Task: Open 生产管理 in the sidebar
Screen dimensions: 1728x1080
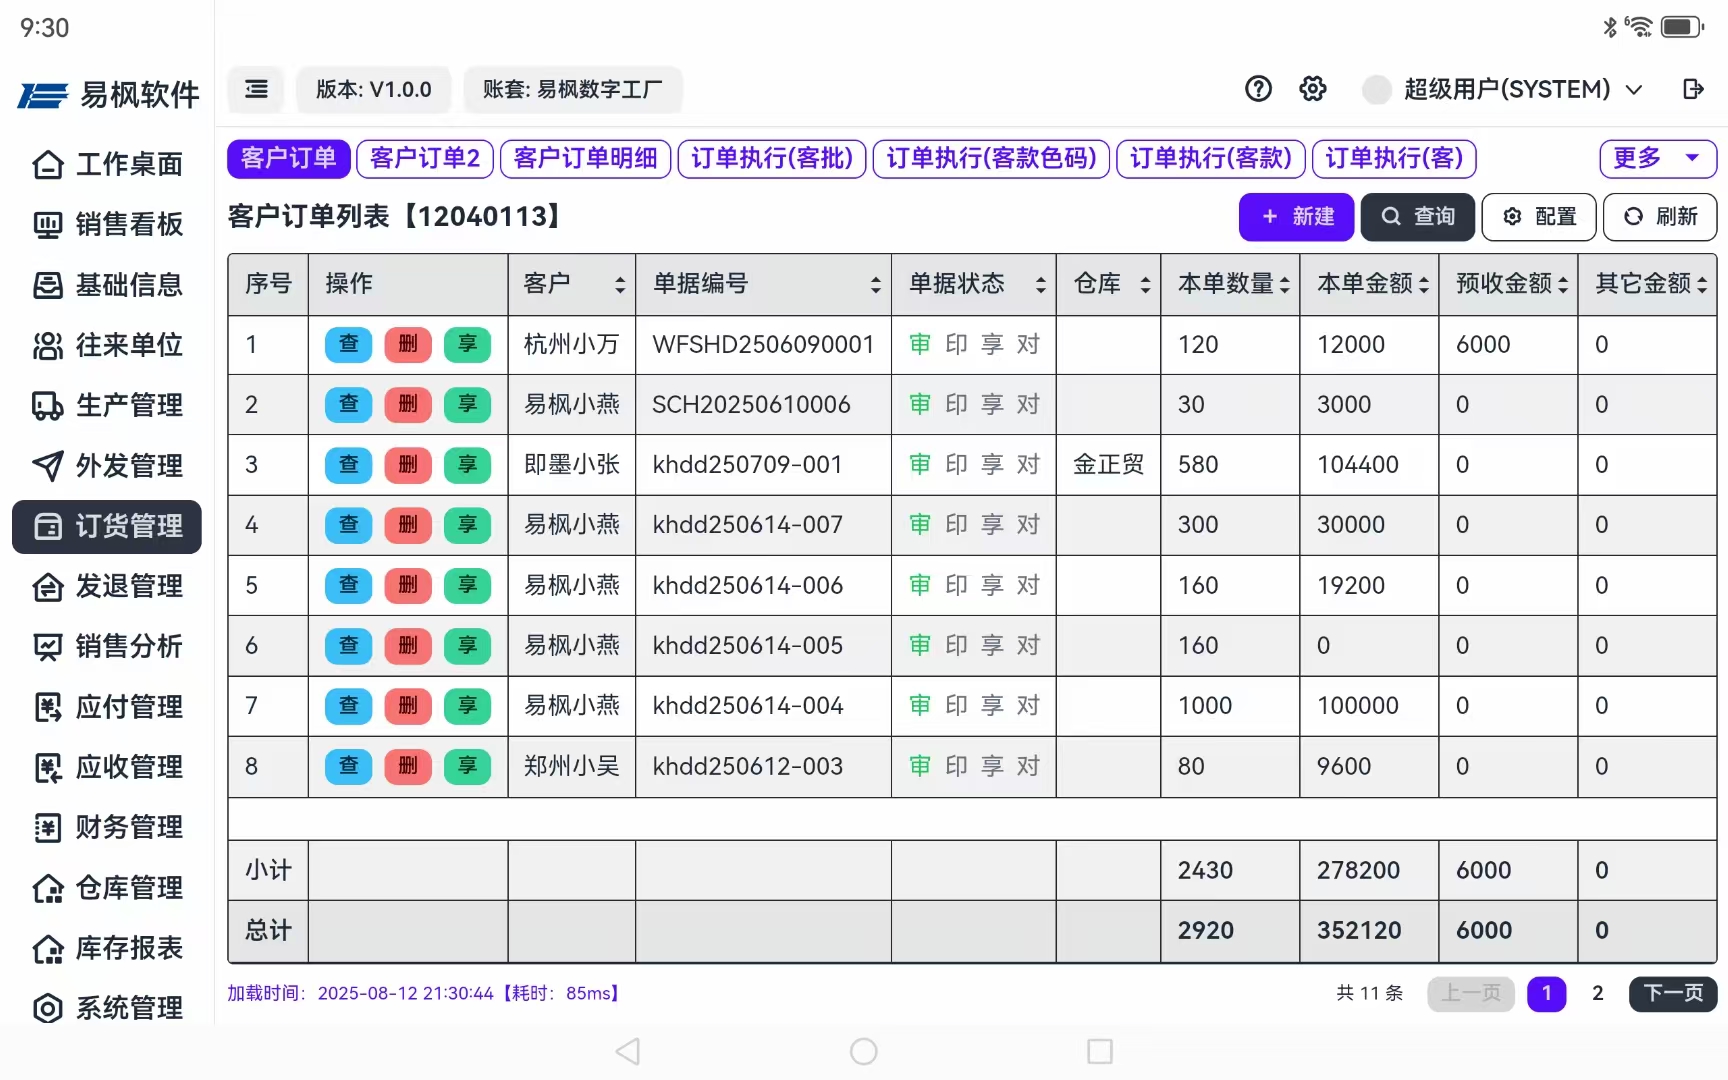Action: coord(107,405)
